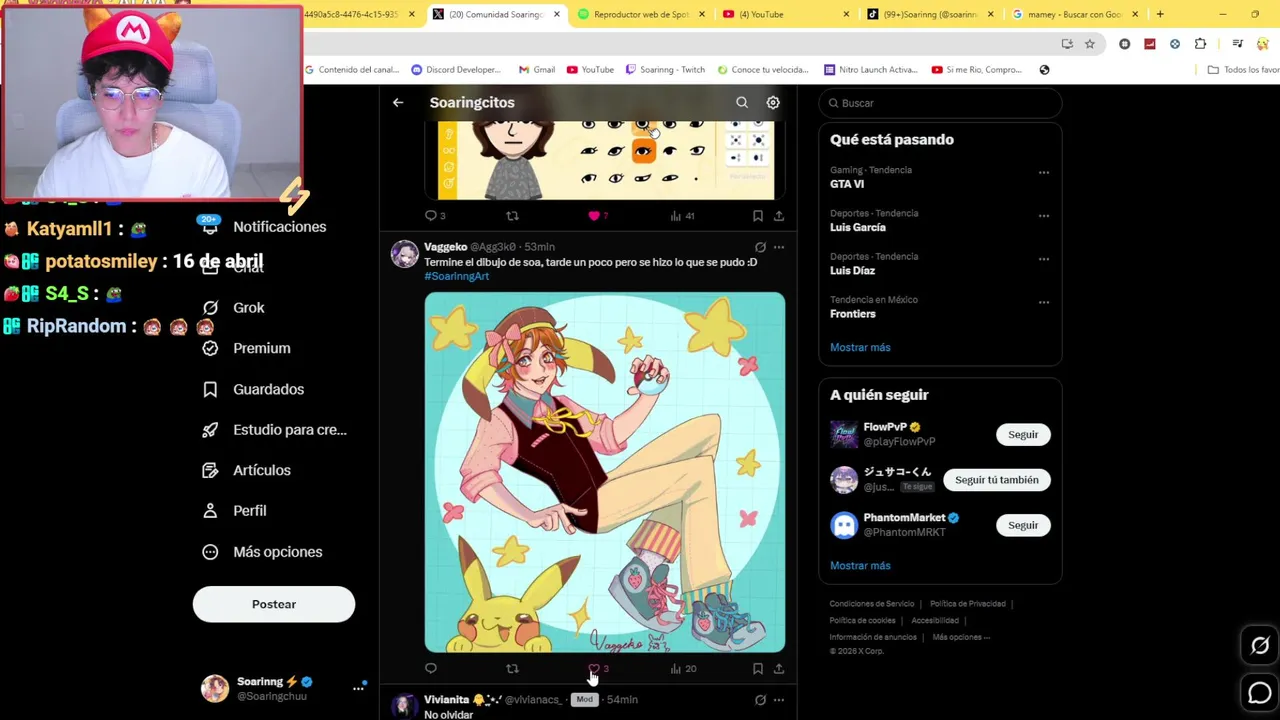
Task: Open Perfil in the sidebar
Action: (x=234, y=511)
